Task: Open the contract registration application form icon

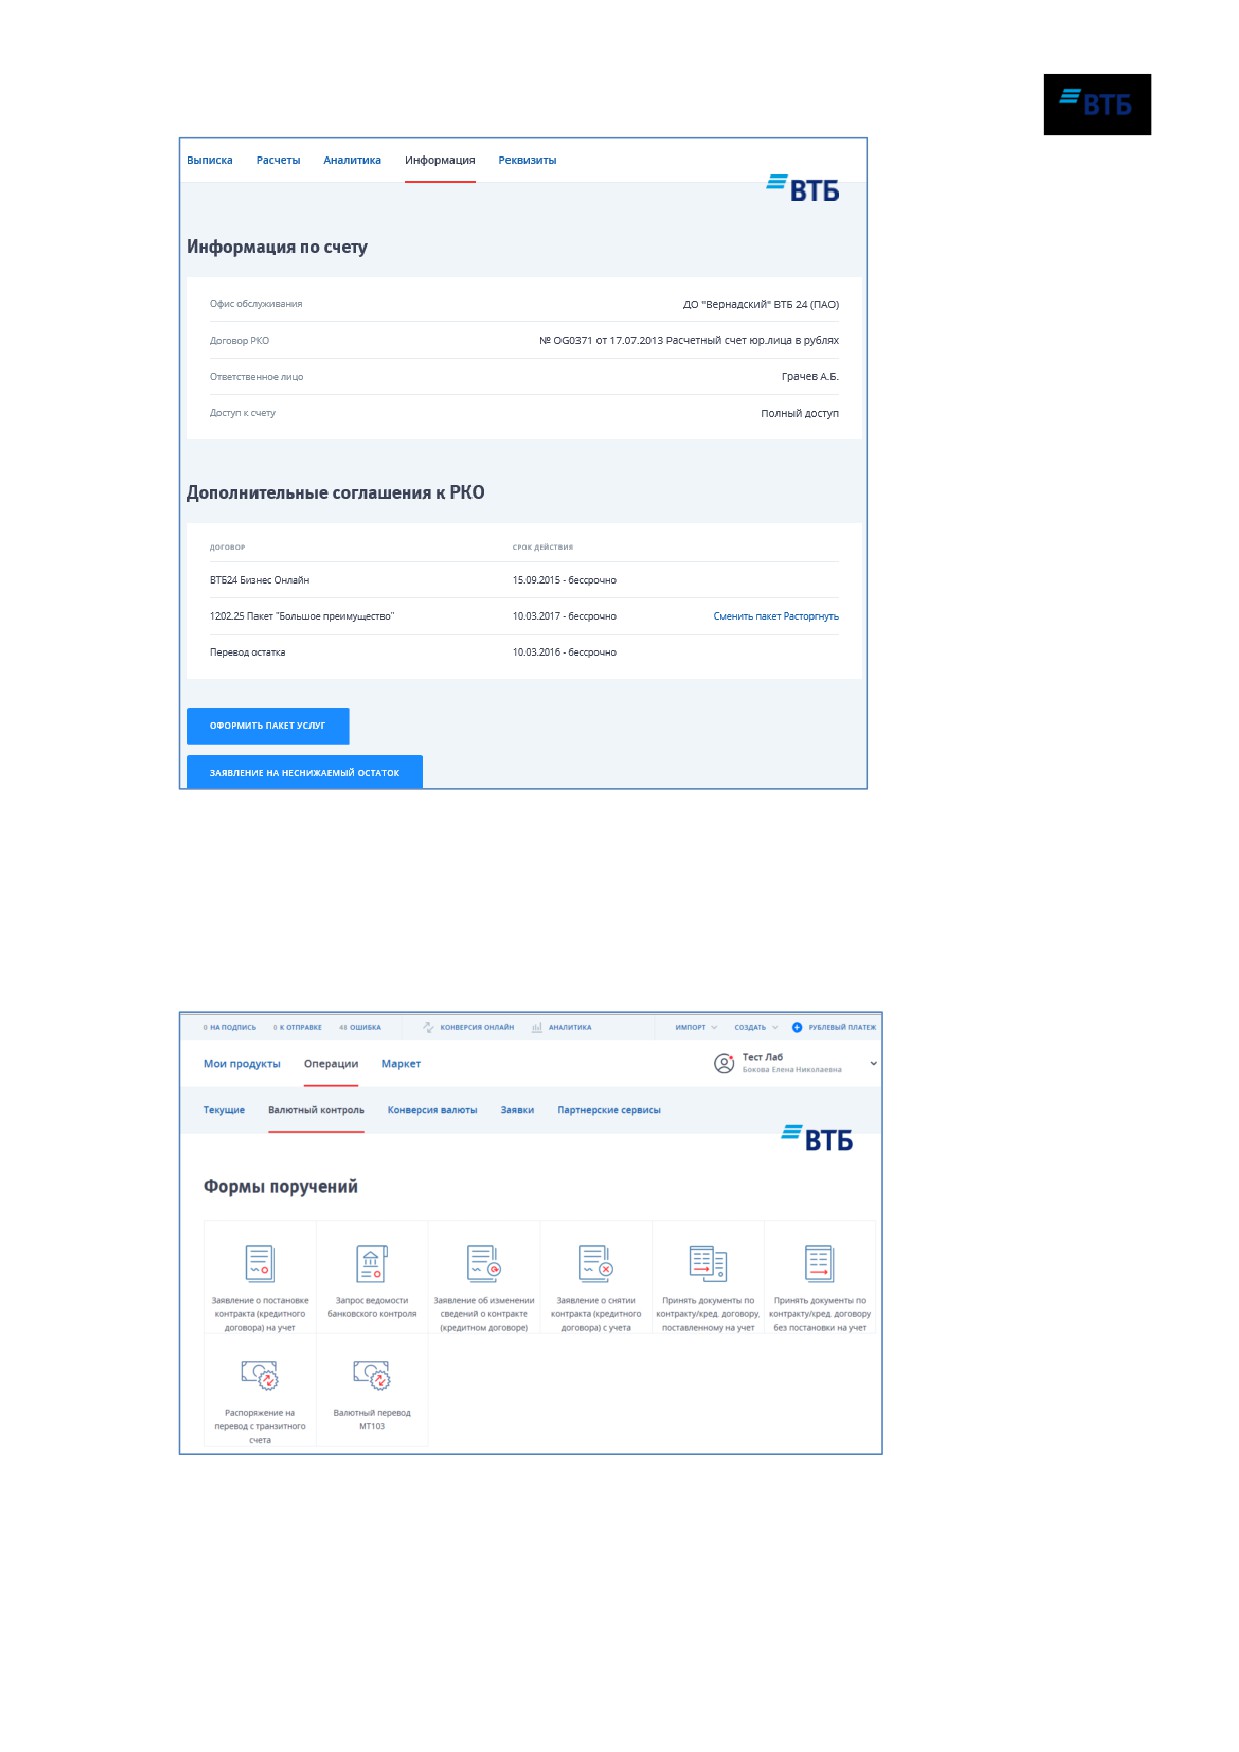Action: pos(260,1263)
